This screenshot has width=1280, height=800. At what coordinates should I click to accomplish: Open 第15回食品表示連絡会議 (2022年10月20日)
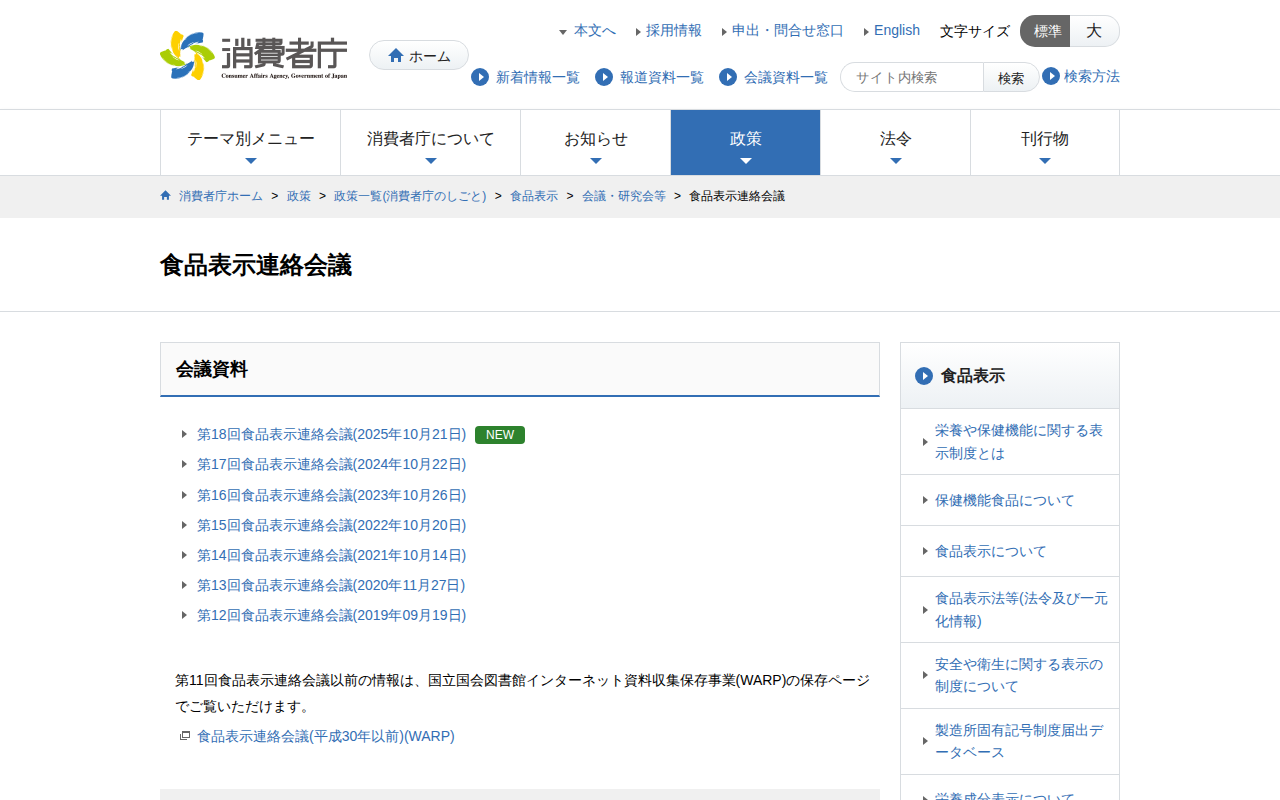click(332, 525)
